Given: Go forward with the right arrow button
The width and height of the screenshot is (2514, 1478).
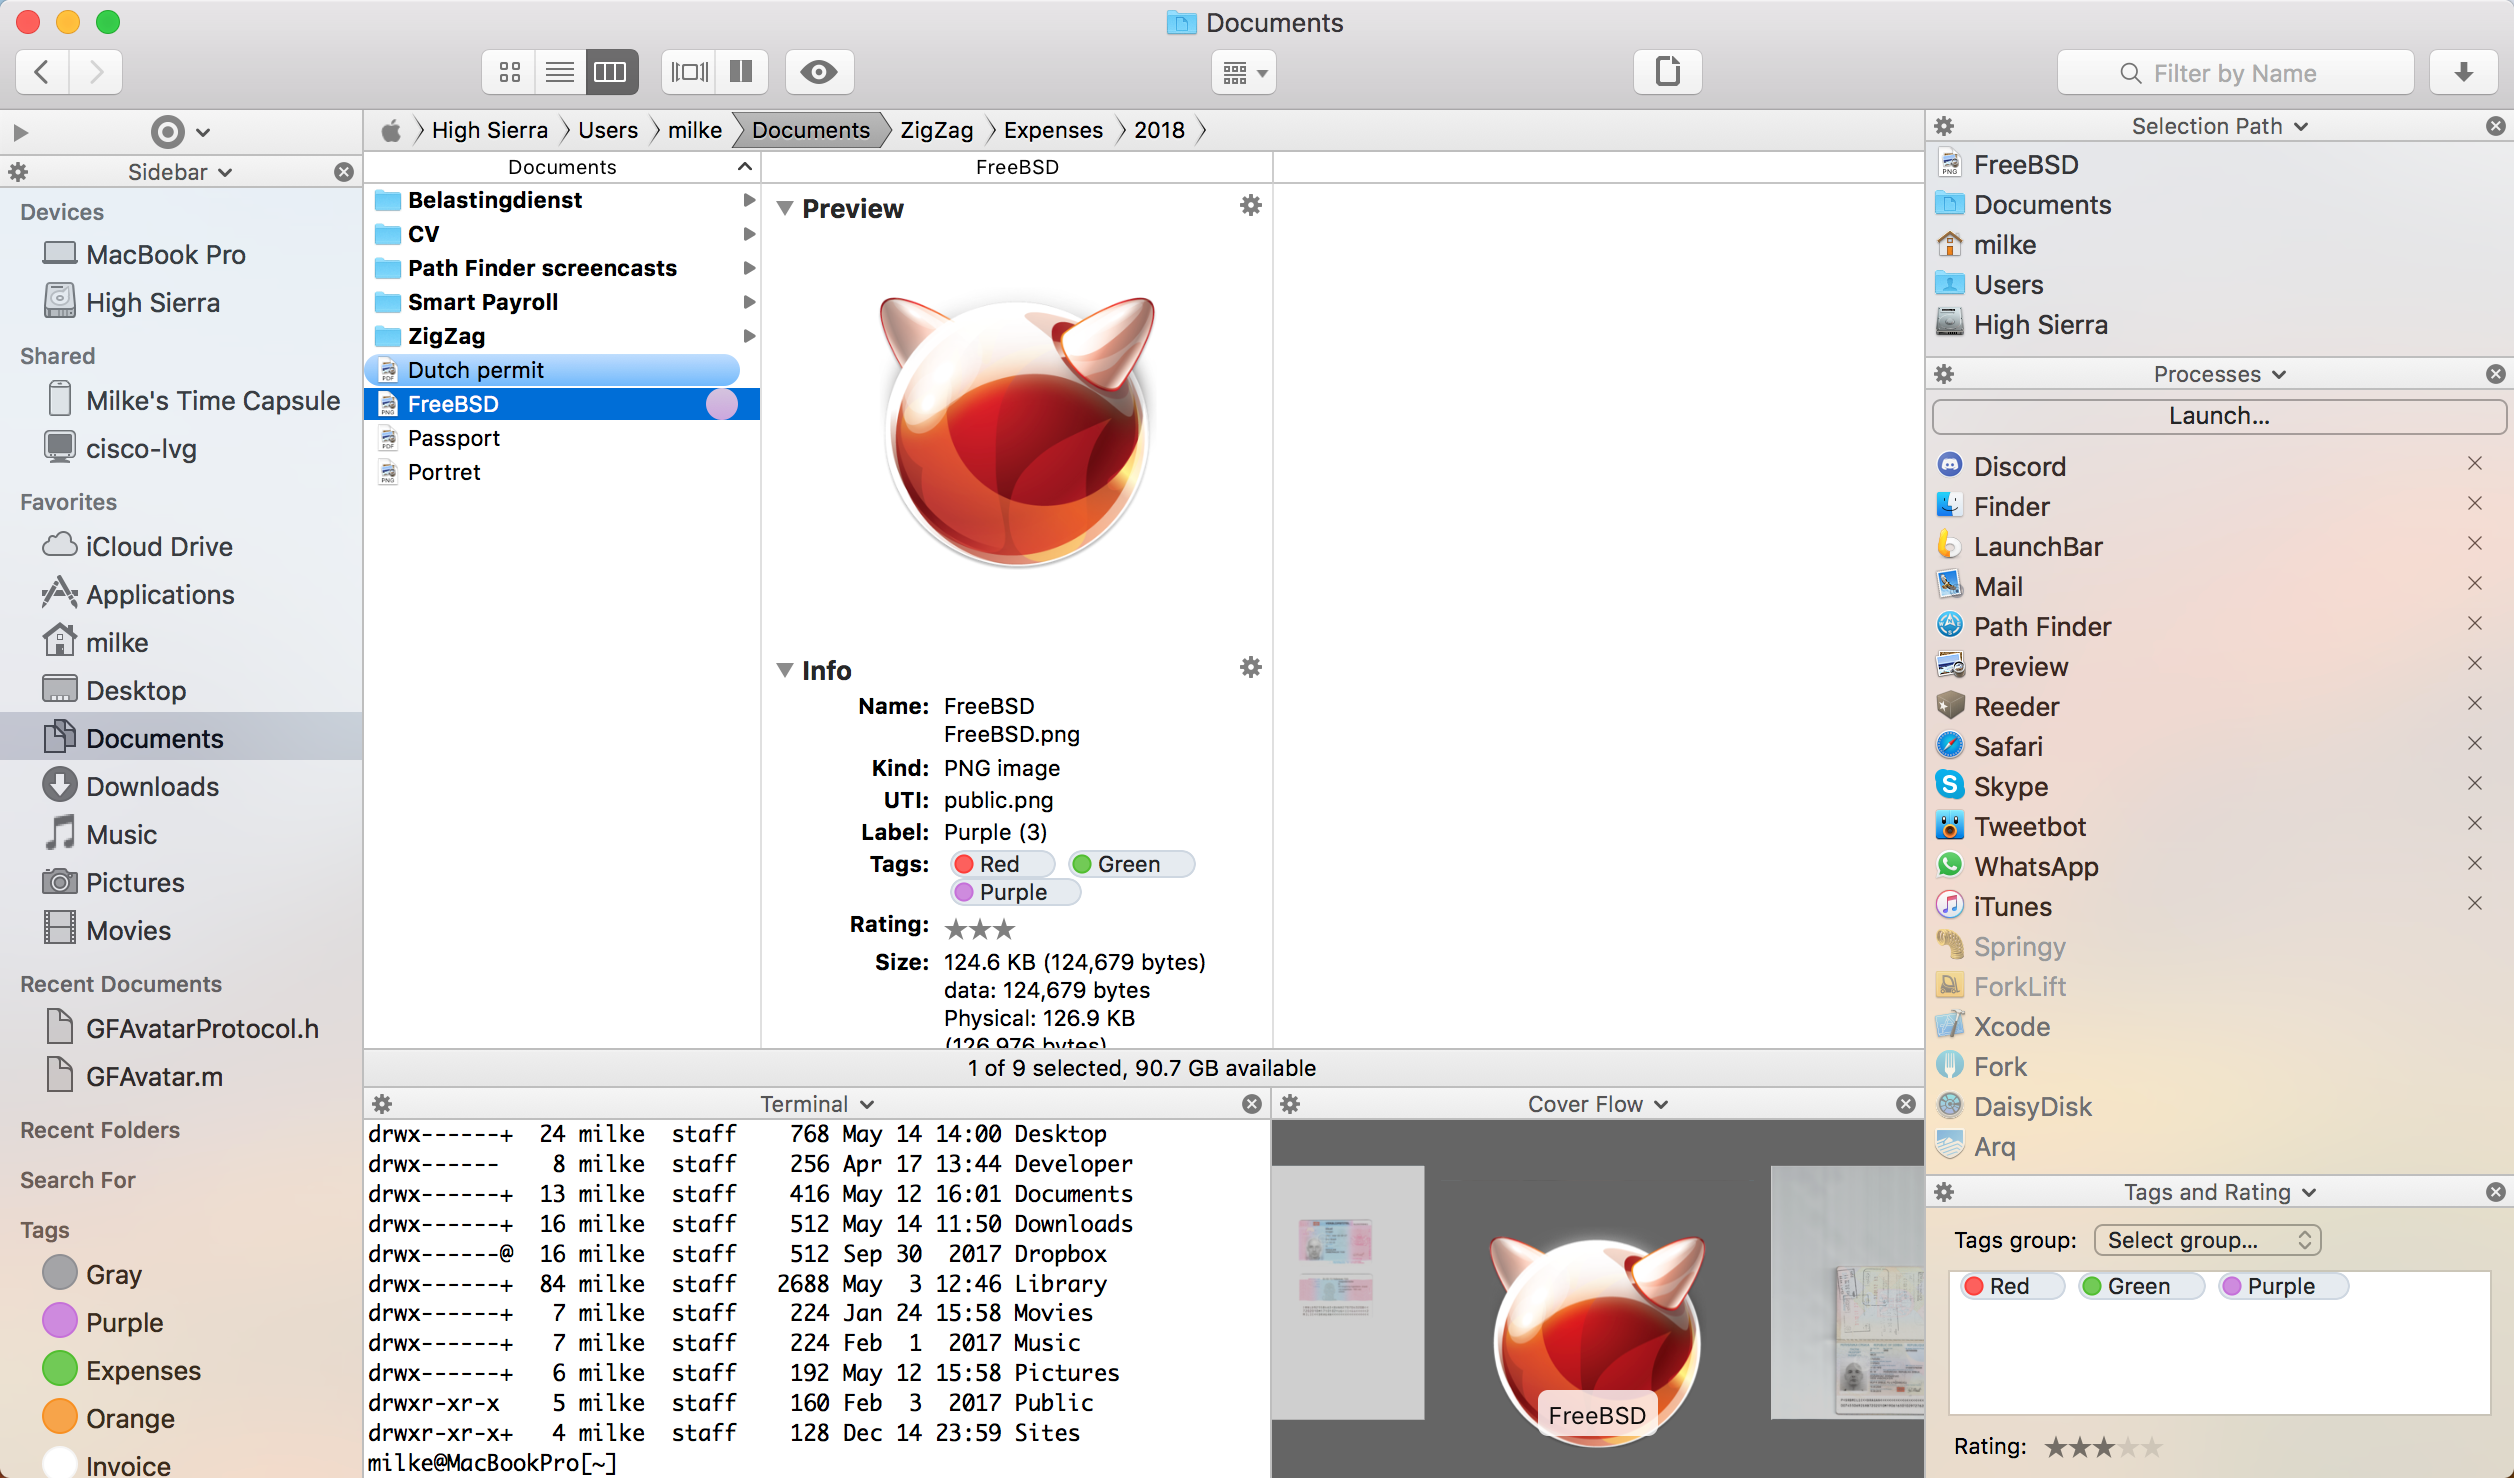Looking at the screenshot, I should tap(96, 72).
